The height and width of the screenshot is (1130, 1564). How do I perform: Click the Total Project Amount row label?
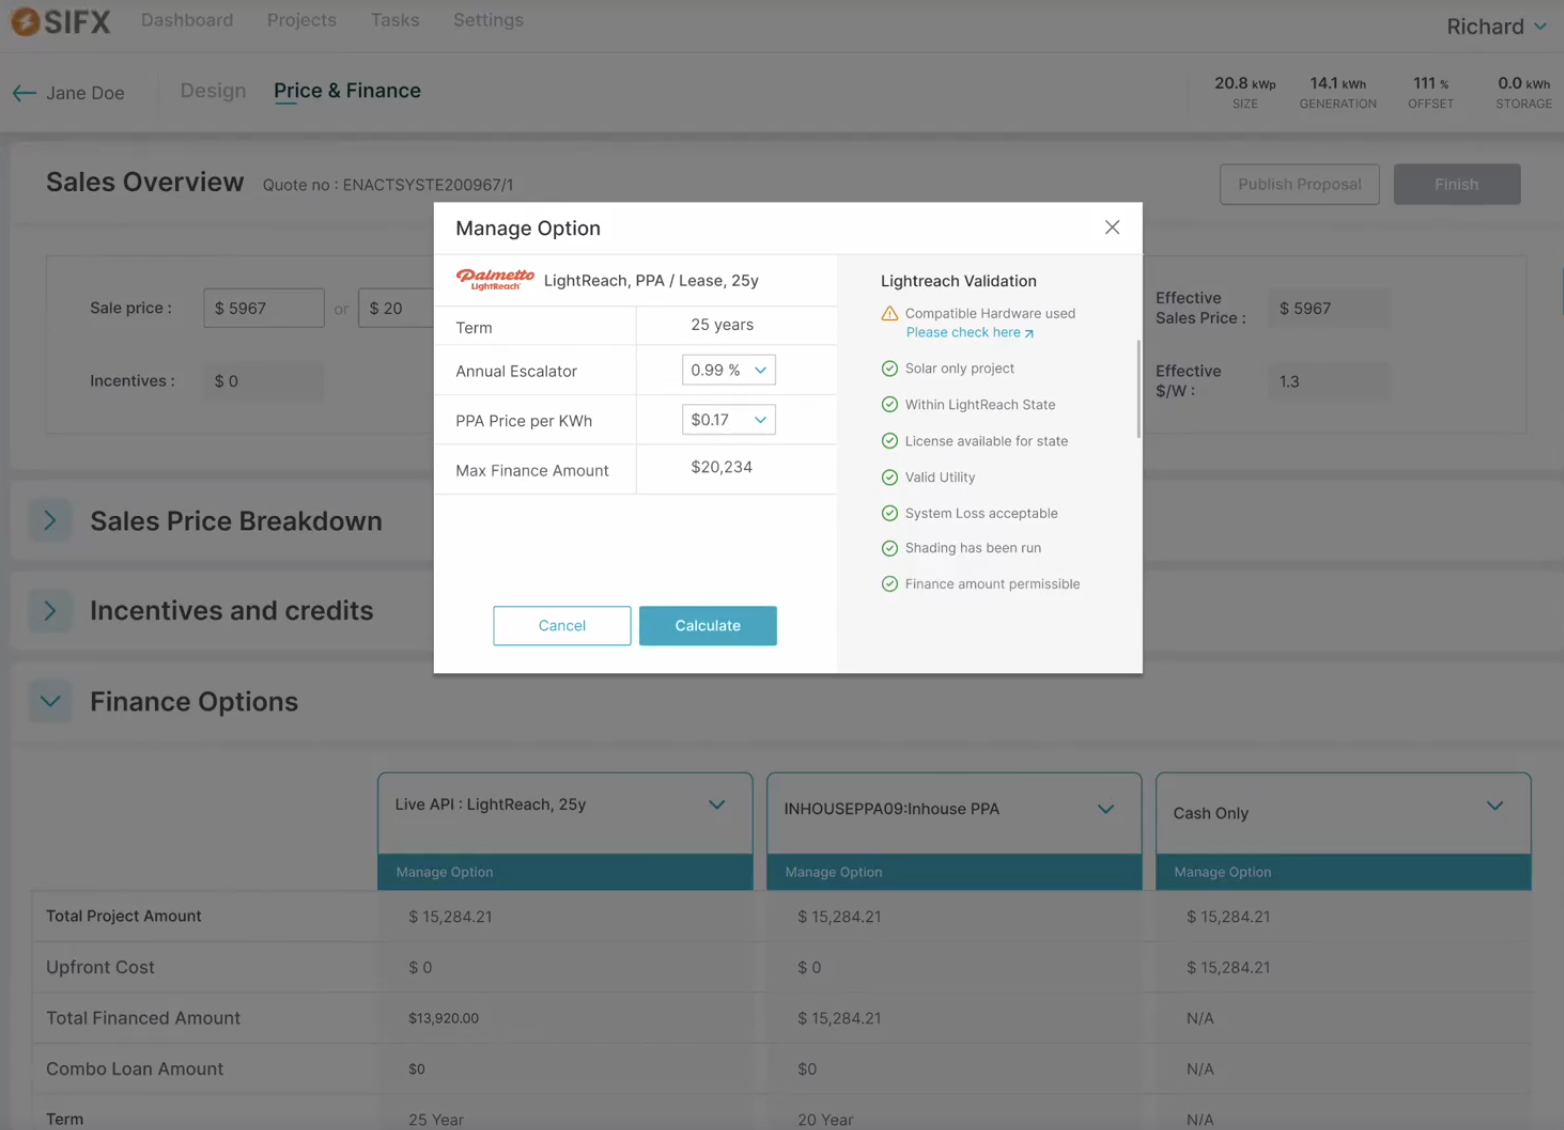click(124, 916)
